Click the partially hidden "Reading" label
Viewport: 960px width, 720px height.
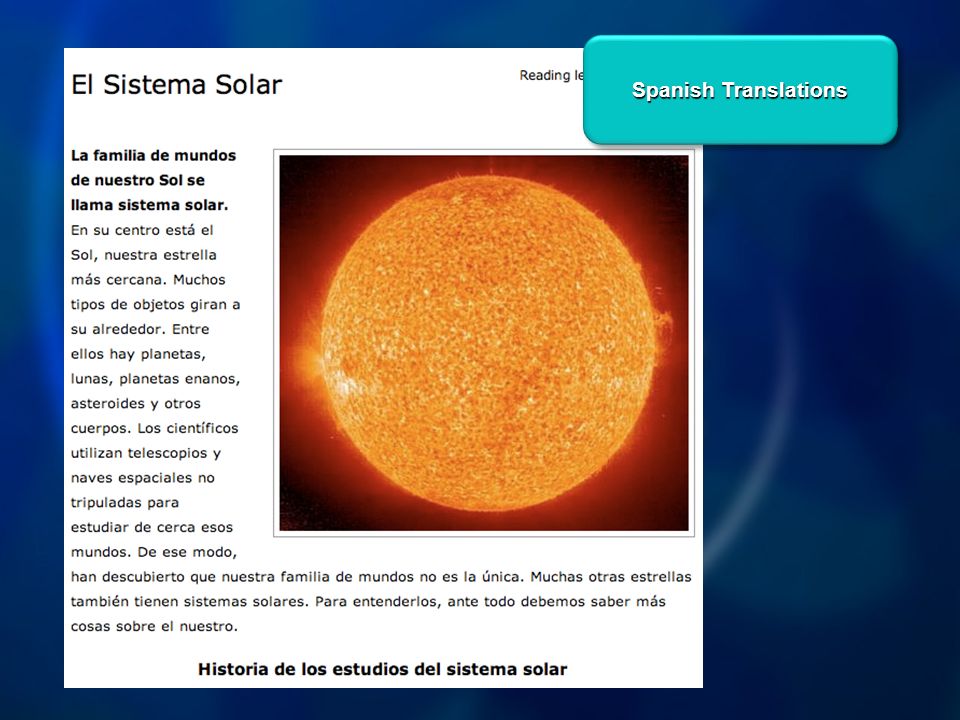point(551,75)
